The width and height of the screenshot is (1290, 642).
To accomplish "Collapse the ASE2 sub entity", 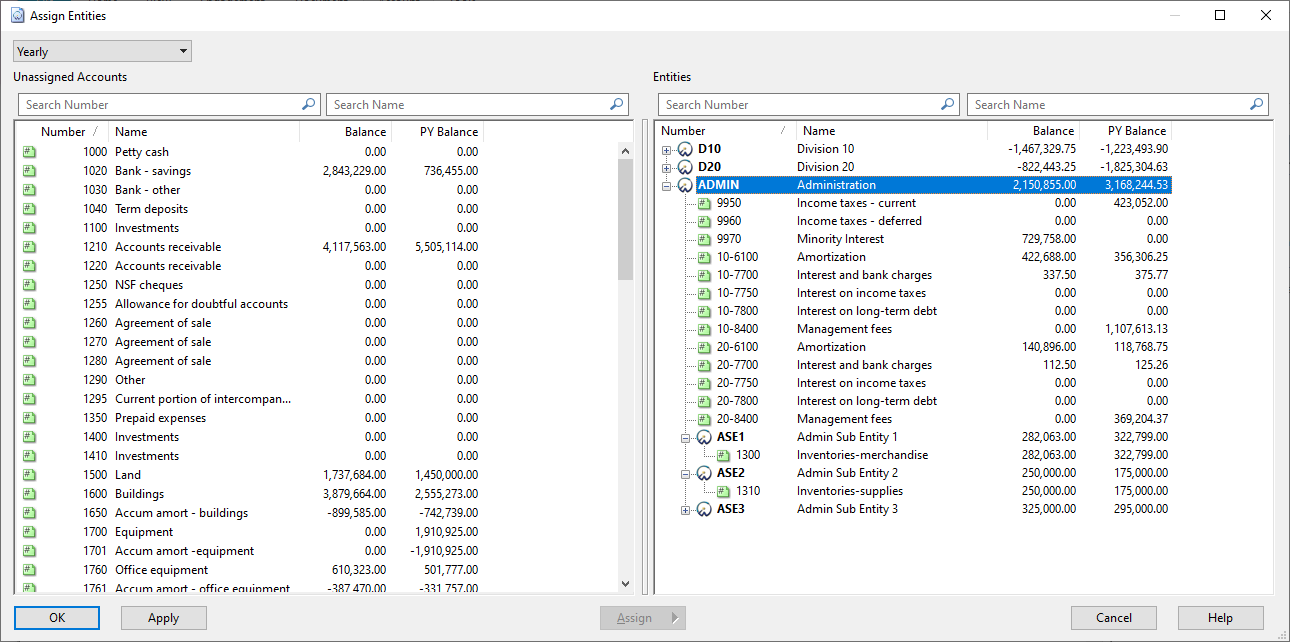I will point(686,473).
